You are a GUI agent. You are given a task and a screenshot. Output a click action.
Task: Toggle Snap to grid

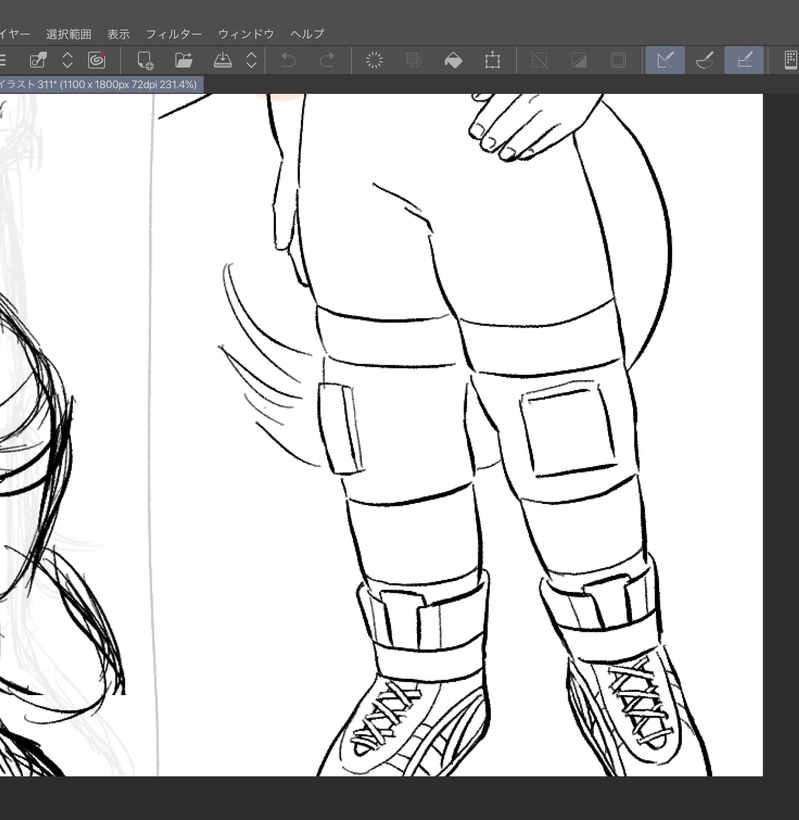click(x=744, y=60)
